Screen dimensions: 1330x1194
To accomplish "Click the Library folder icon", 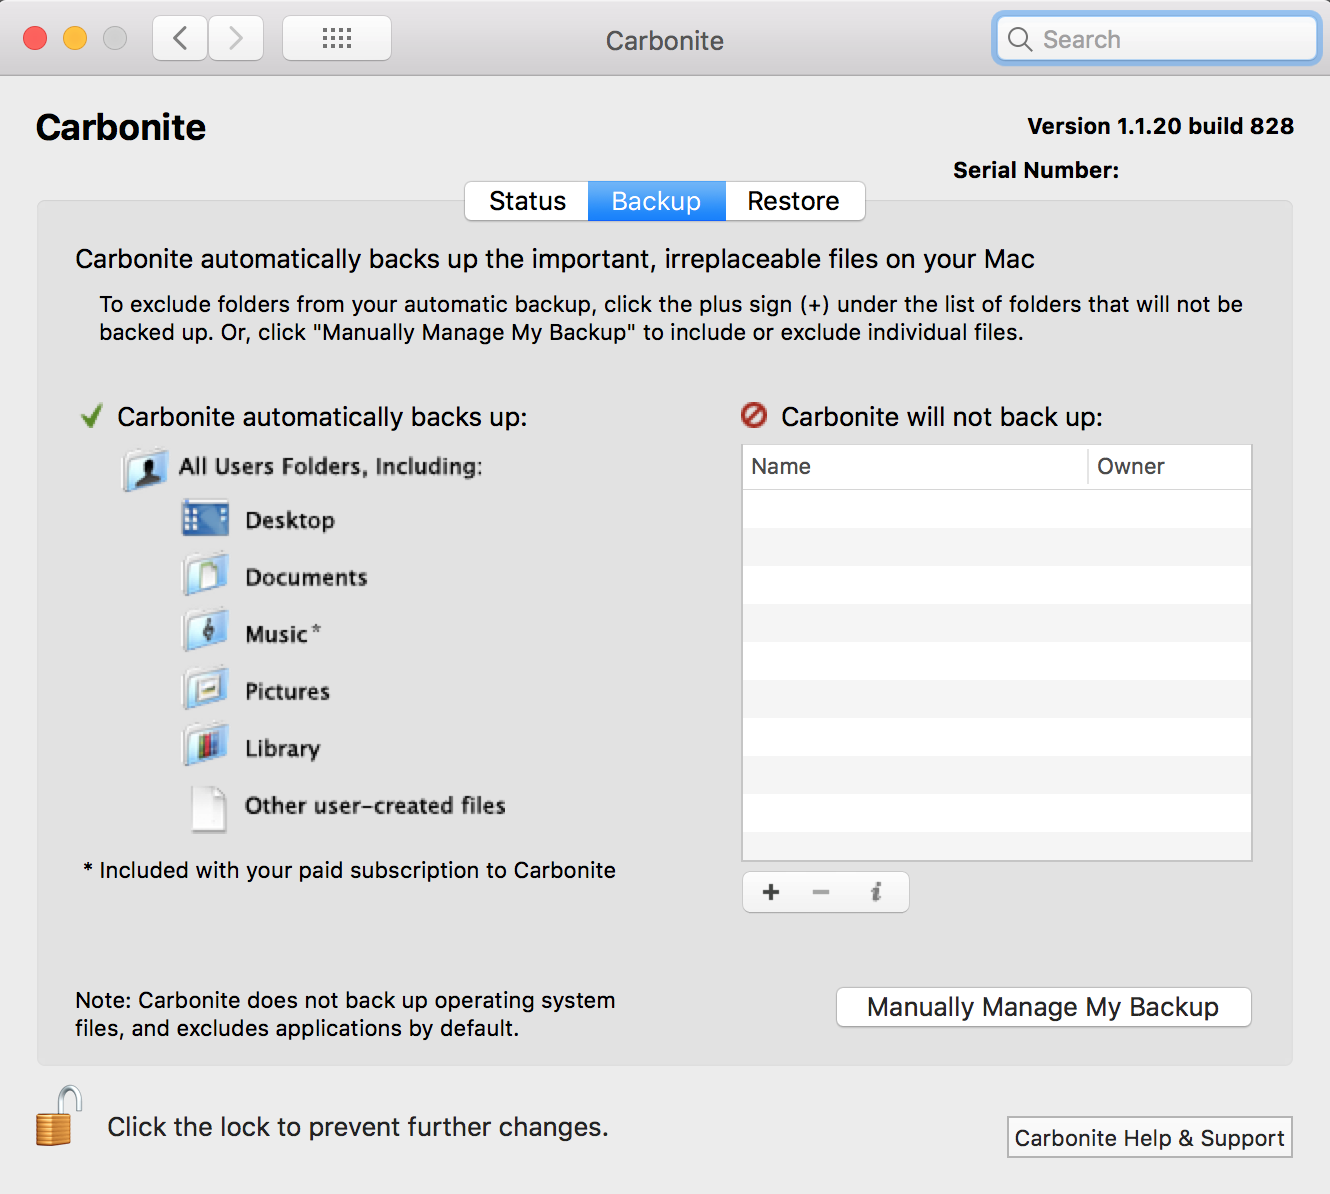I will (x=205, y=745).
